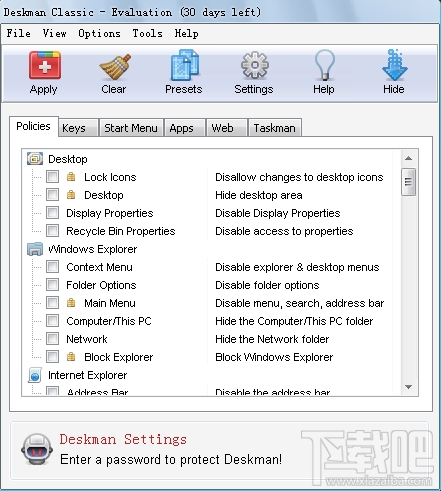Toggle the Main Menu checkbox
The height and width of the screenshot is (491, 441).
tap(53, 303)
